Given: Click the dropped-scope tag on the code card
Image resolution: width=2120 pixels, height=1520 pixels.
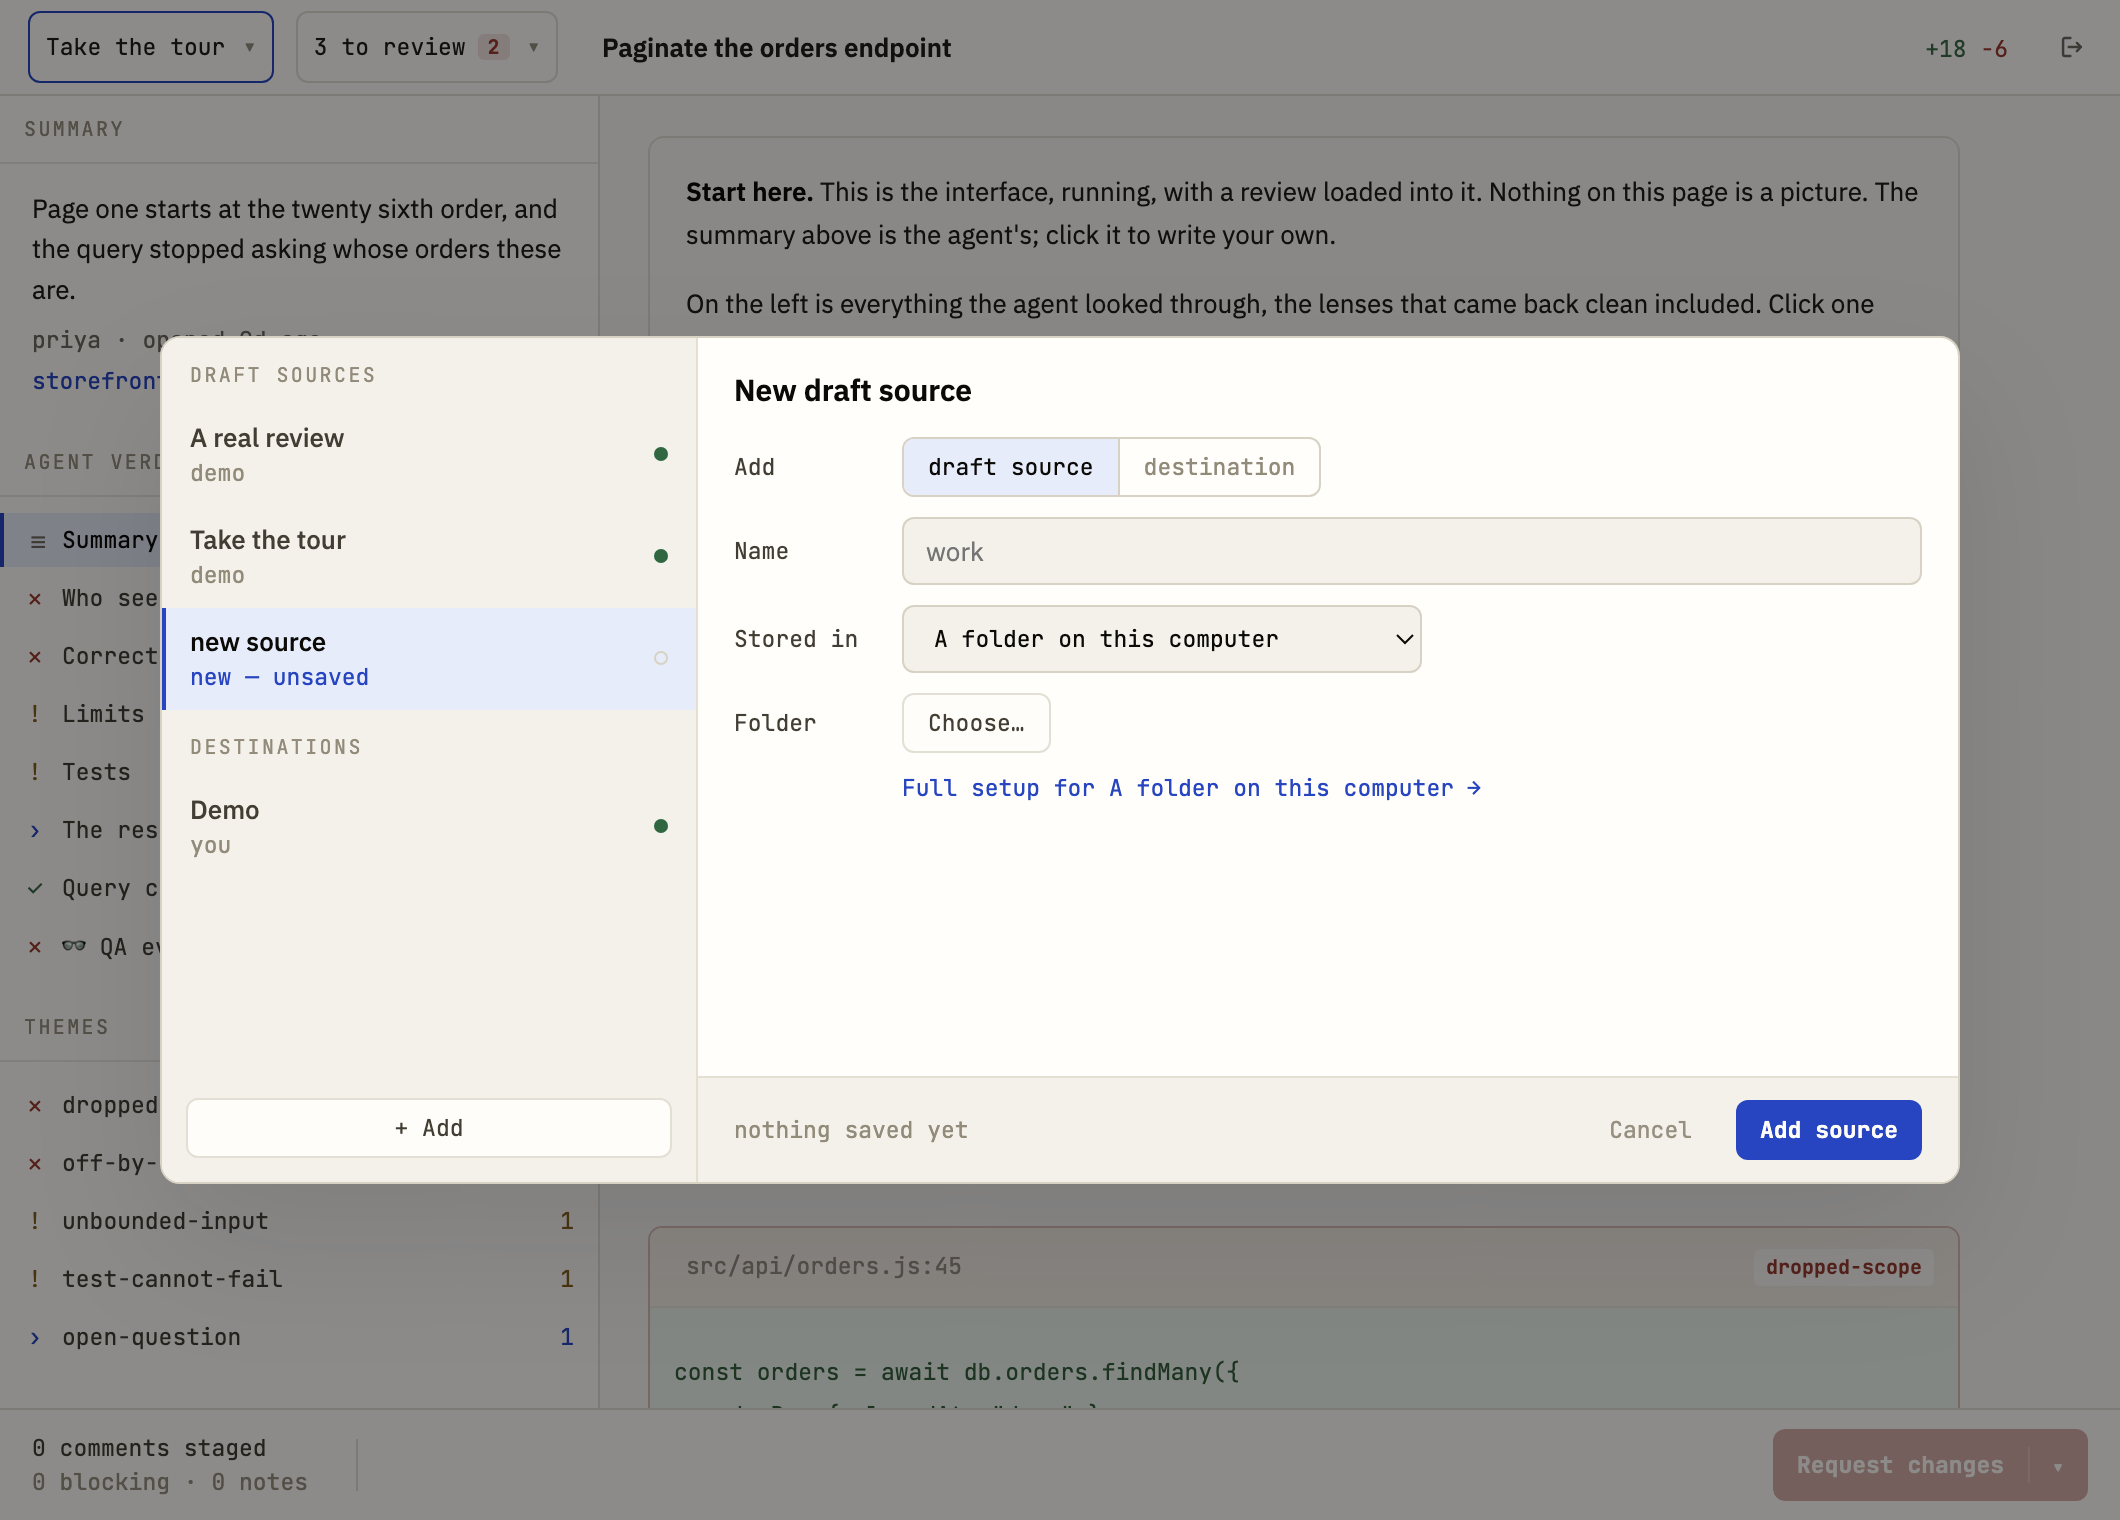Looking at the screenshot, I should click(x=1843, y=1267).
